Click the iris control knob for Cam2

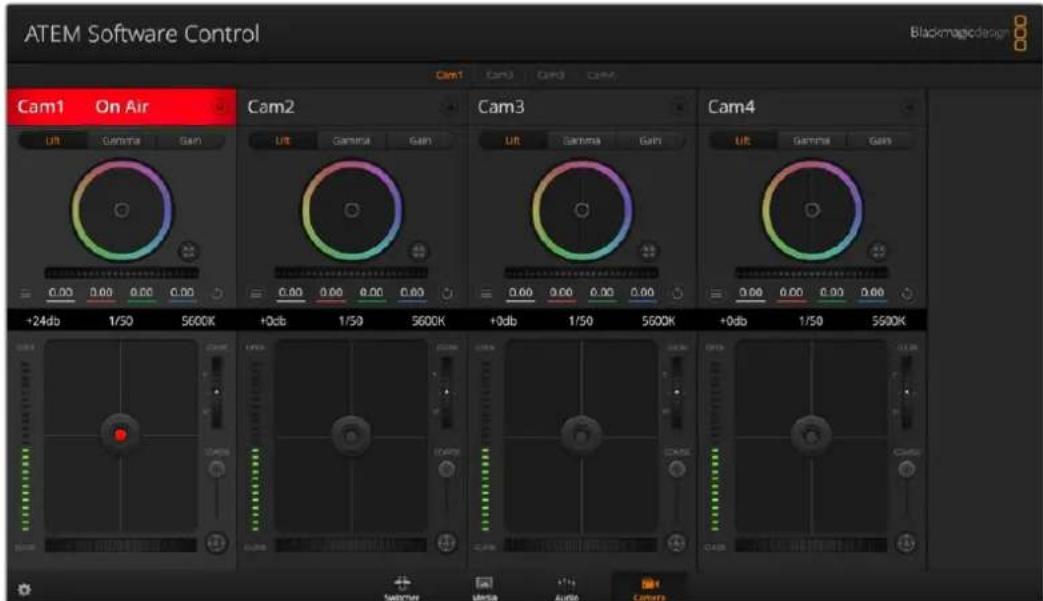tap(351, 435)
